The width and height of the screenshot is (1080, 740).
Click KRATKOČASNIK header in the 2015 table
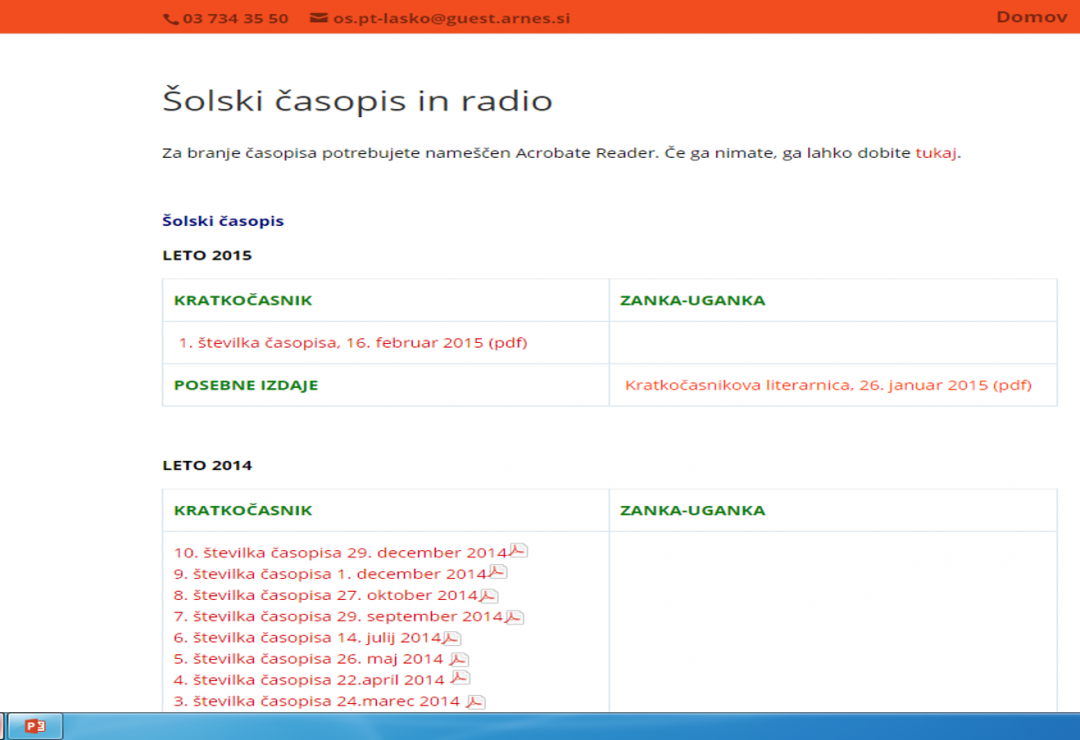(x=243, y=300)
